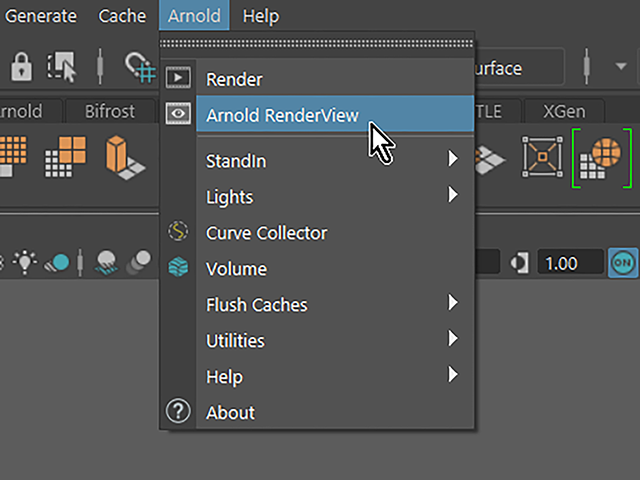
Task: Click the orange box on plane shelf icon
Action: pyautogui.click(x=125, y=158)
